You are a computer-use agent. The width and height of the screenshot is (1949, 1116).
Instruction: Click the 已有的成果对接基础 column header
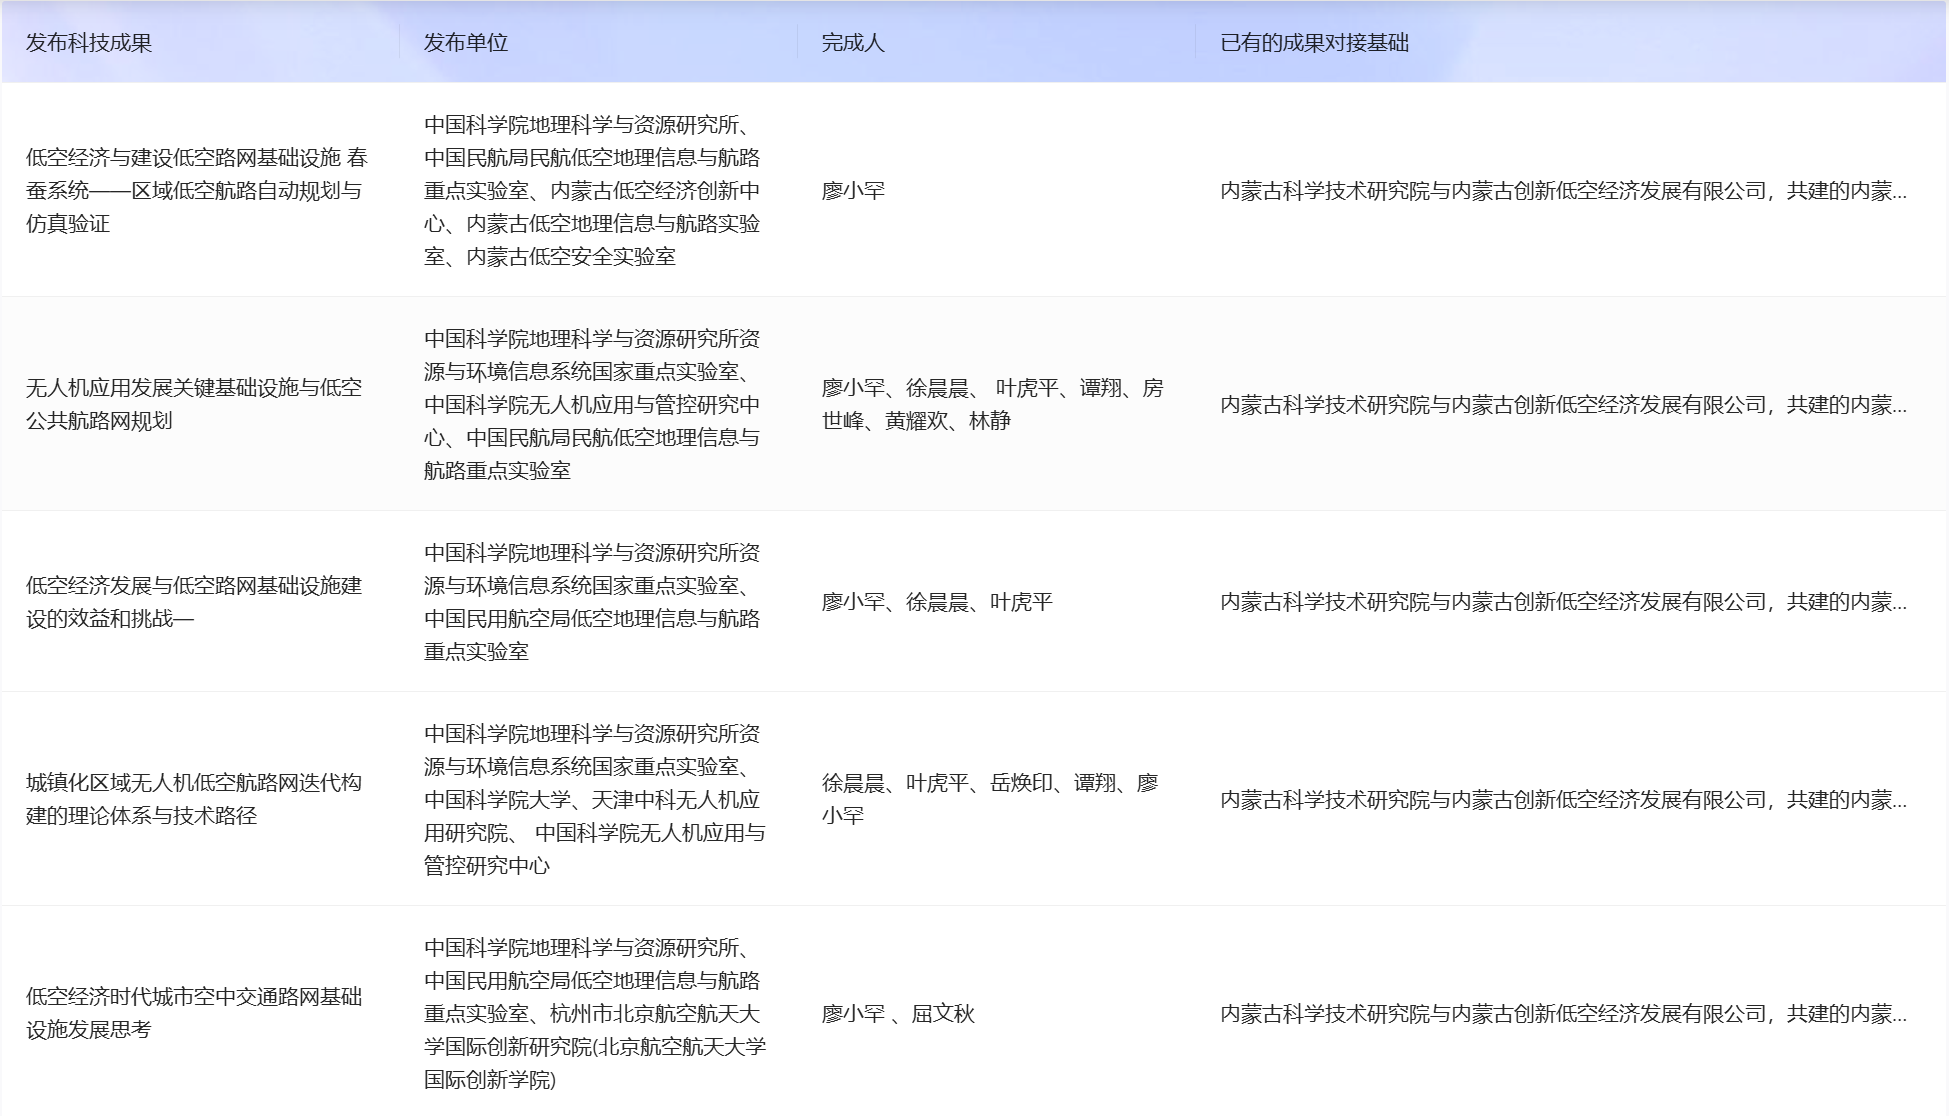[x=1314, y=43]
